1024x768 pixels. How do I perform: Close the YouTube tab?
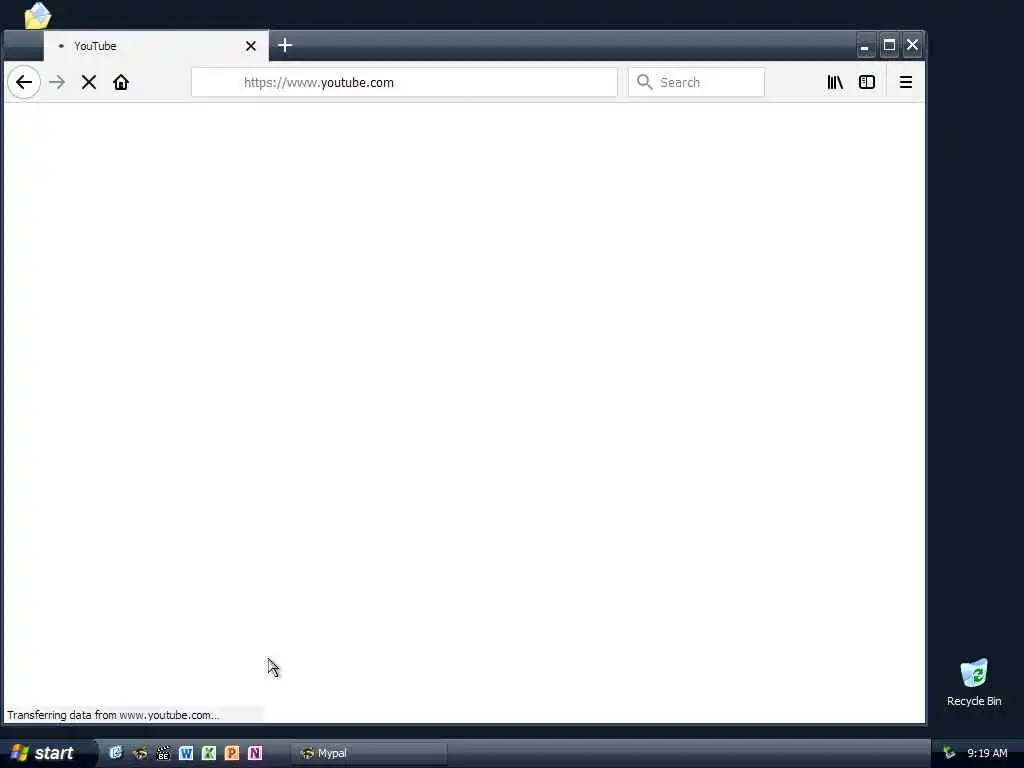click(x=251, y=46)
